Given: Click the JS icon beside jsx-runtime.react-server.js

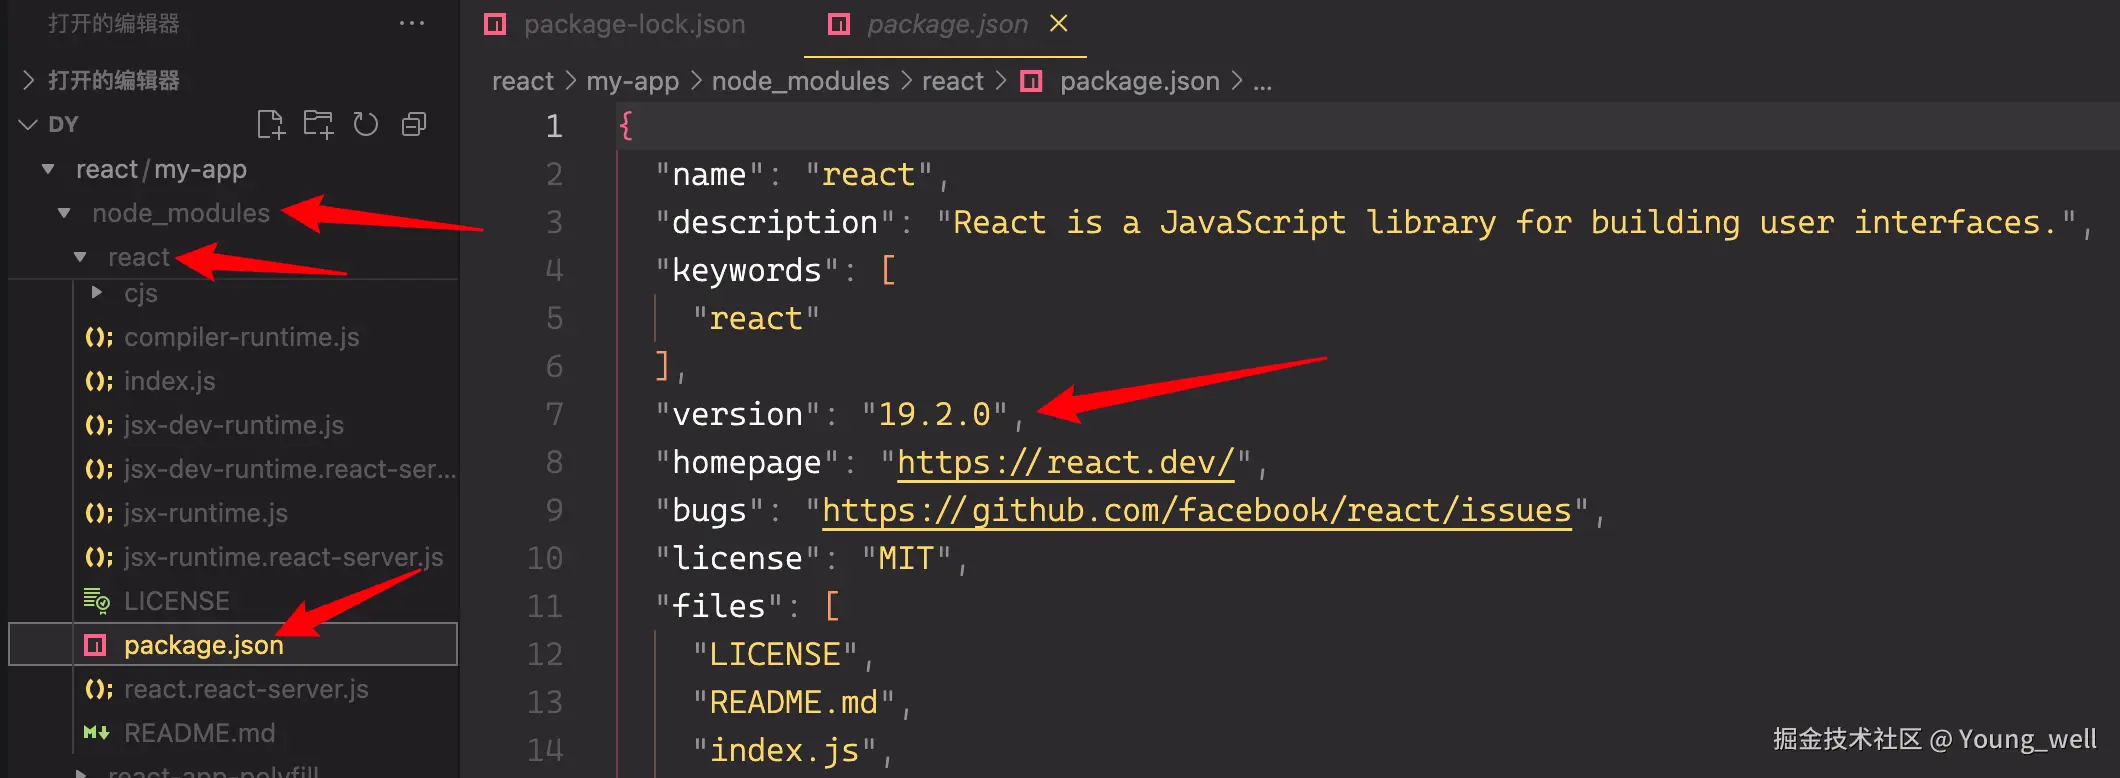Looking at the screenshot, I should point(98,557).
